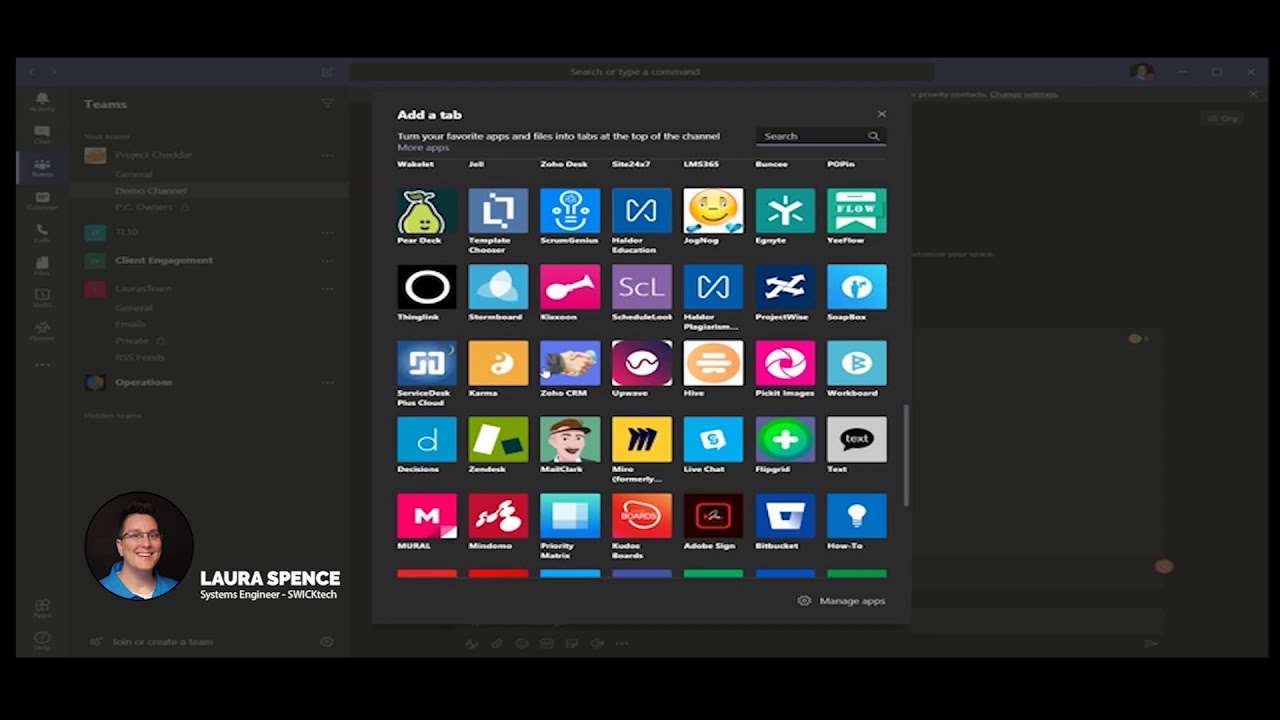Open the Live Chat app
This screenshot has height=720, width=1280.
[713, 439]
